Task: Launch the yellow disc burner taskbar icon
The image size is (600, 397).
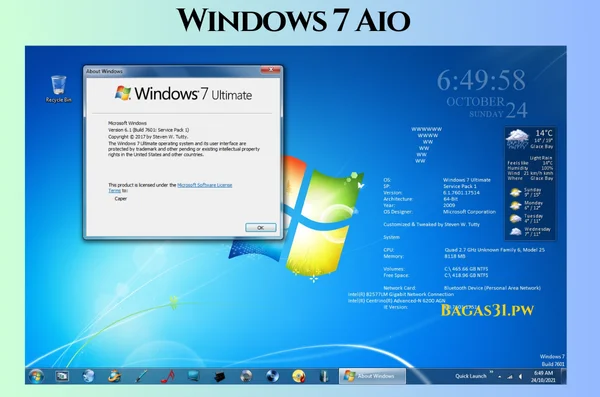Action: coord(298,376)
